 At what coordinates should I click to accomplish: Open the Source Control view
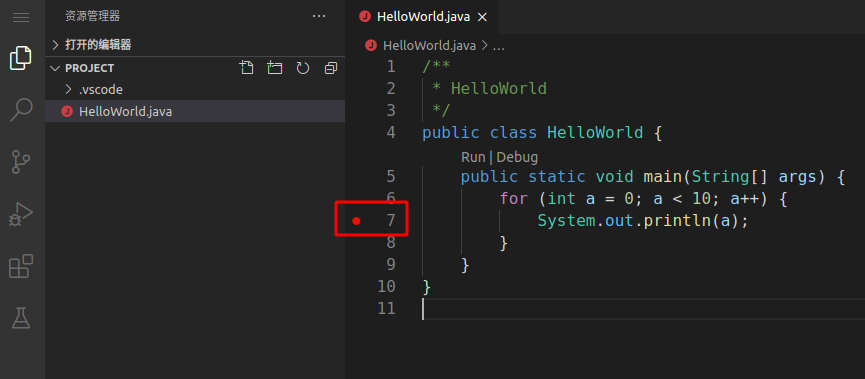(x=21, y=162)
